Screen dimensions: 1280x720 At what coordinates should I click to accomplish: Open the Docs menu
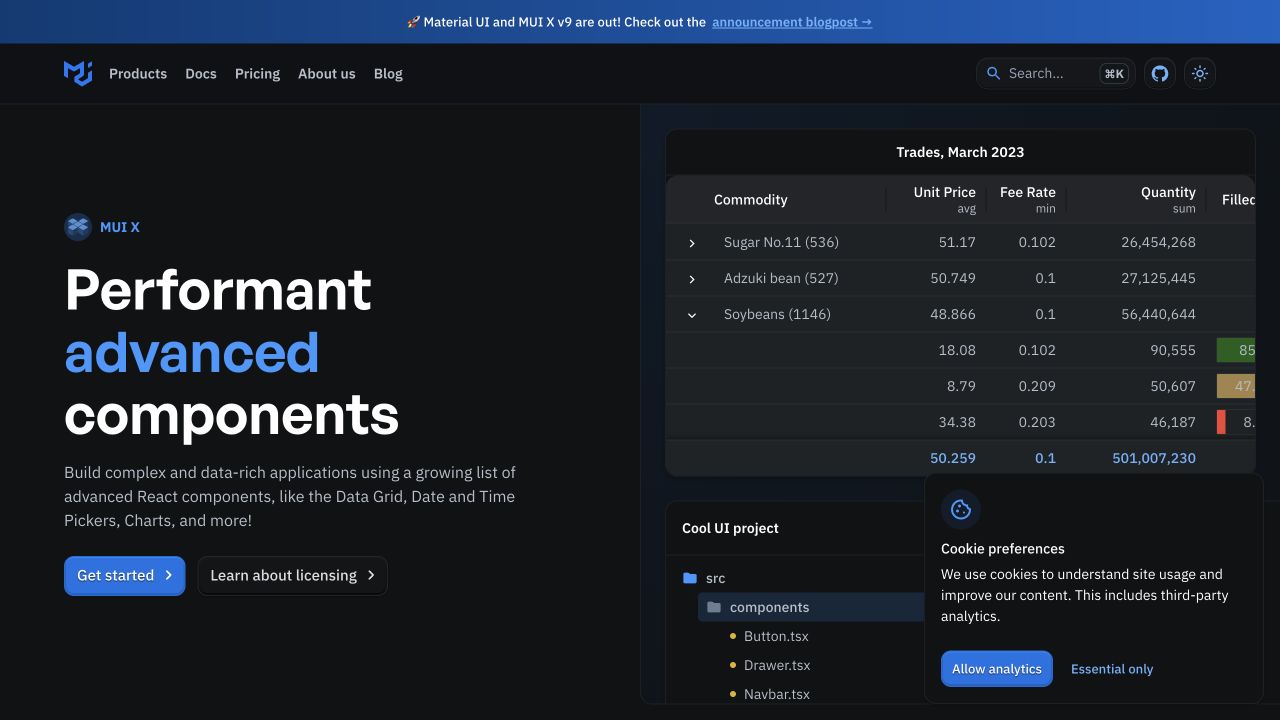click(x=201, y=73)
